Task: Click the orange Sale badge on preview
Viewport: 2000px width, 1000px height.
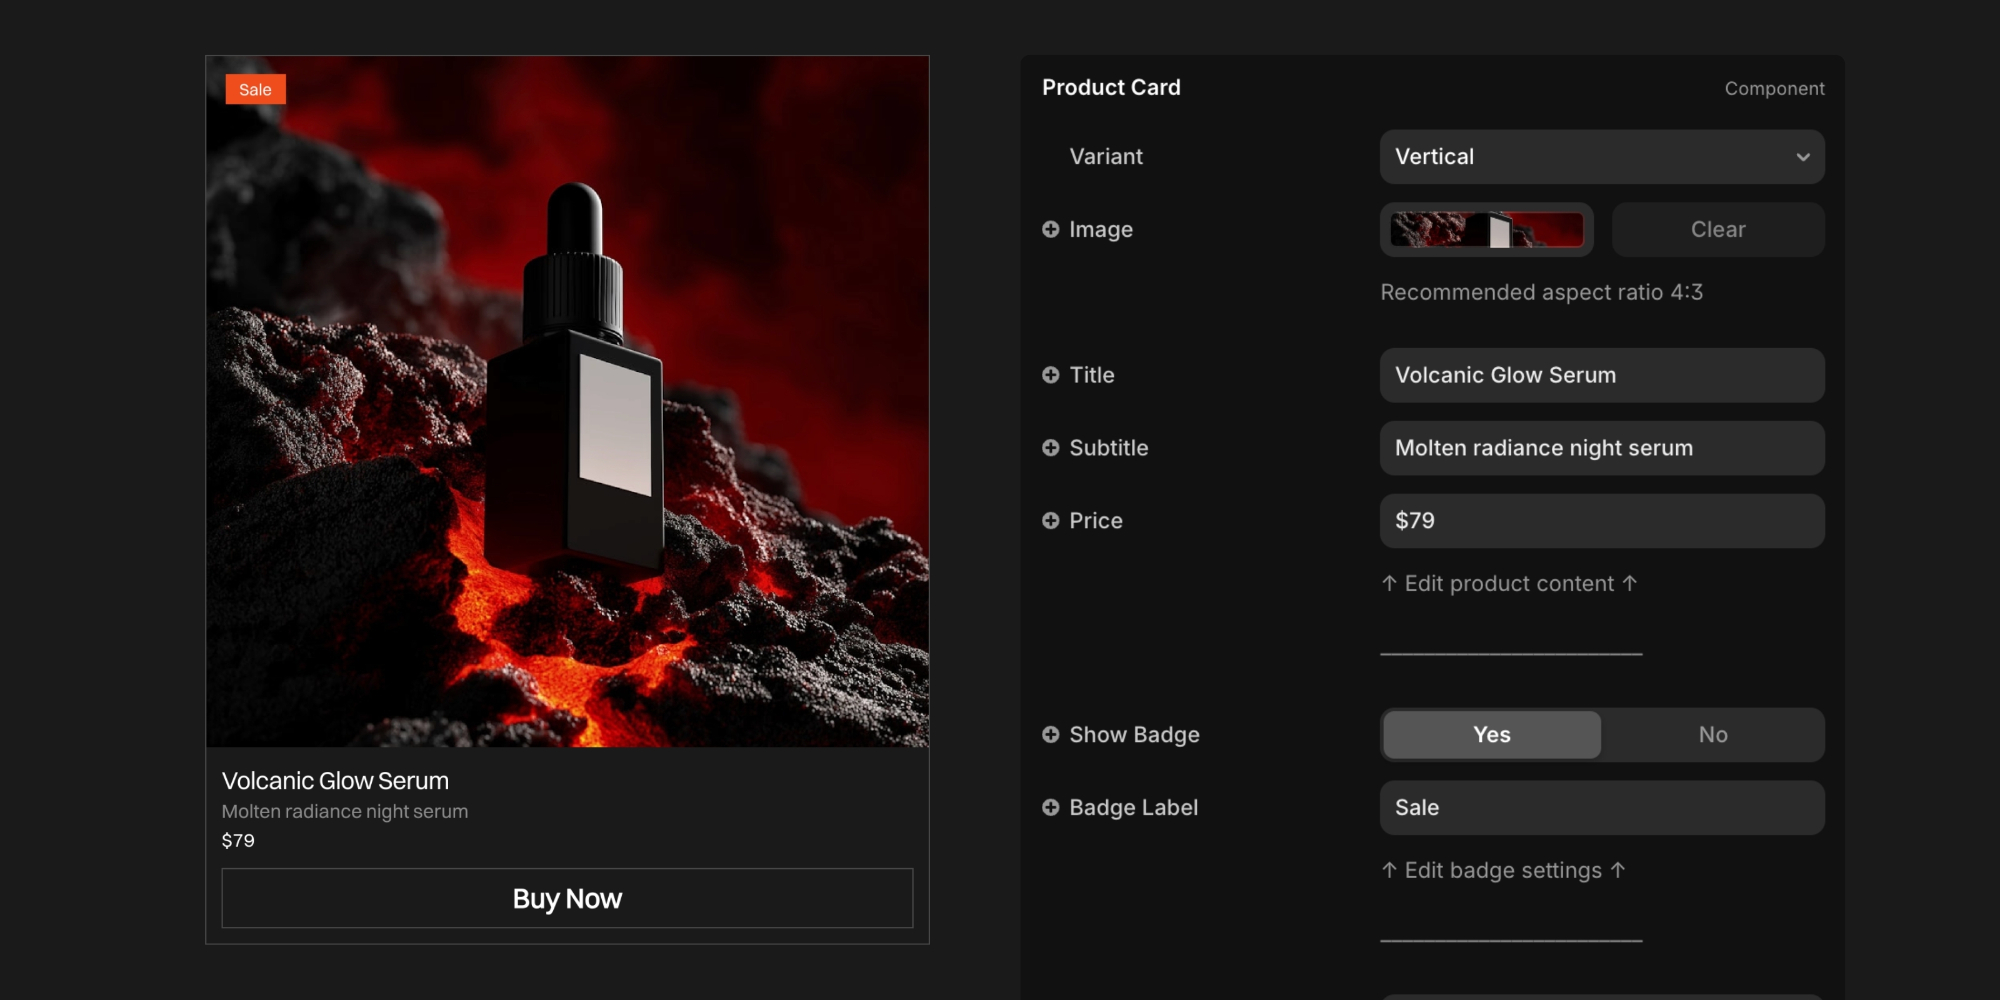Action: (255, 90)
